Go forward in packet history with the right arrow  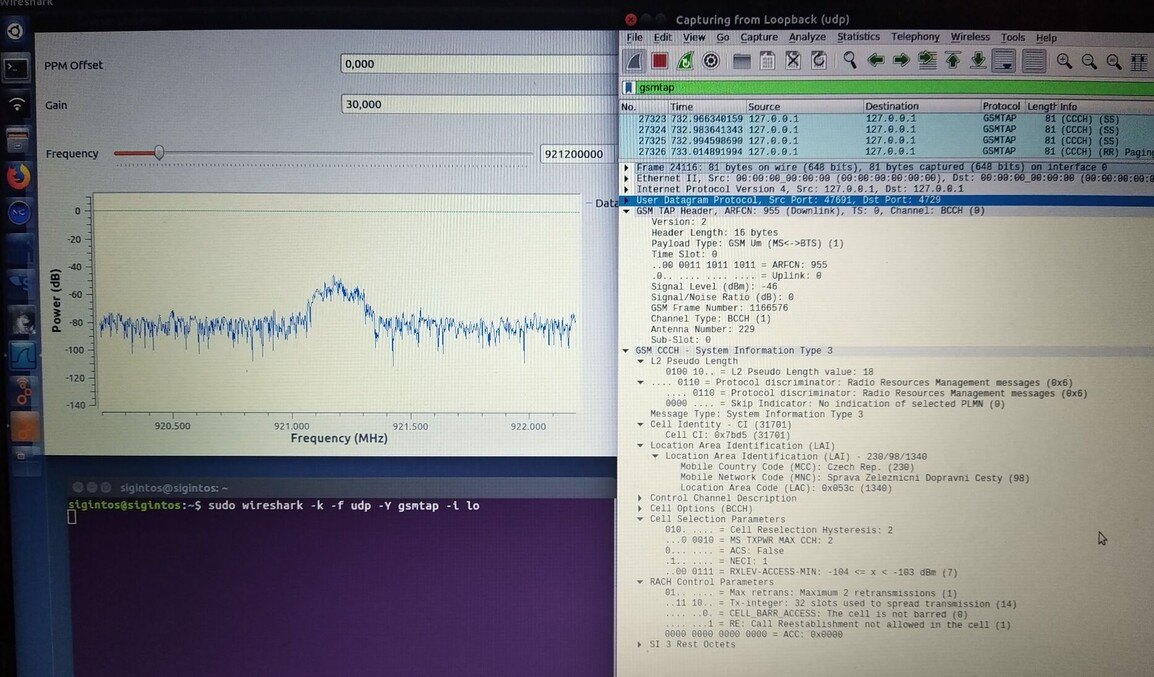(901, 61)
